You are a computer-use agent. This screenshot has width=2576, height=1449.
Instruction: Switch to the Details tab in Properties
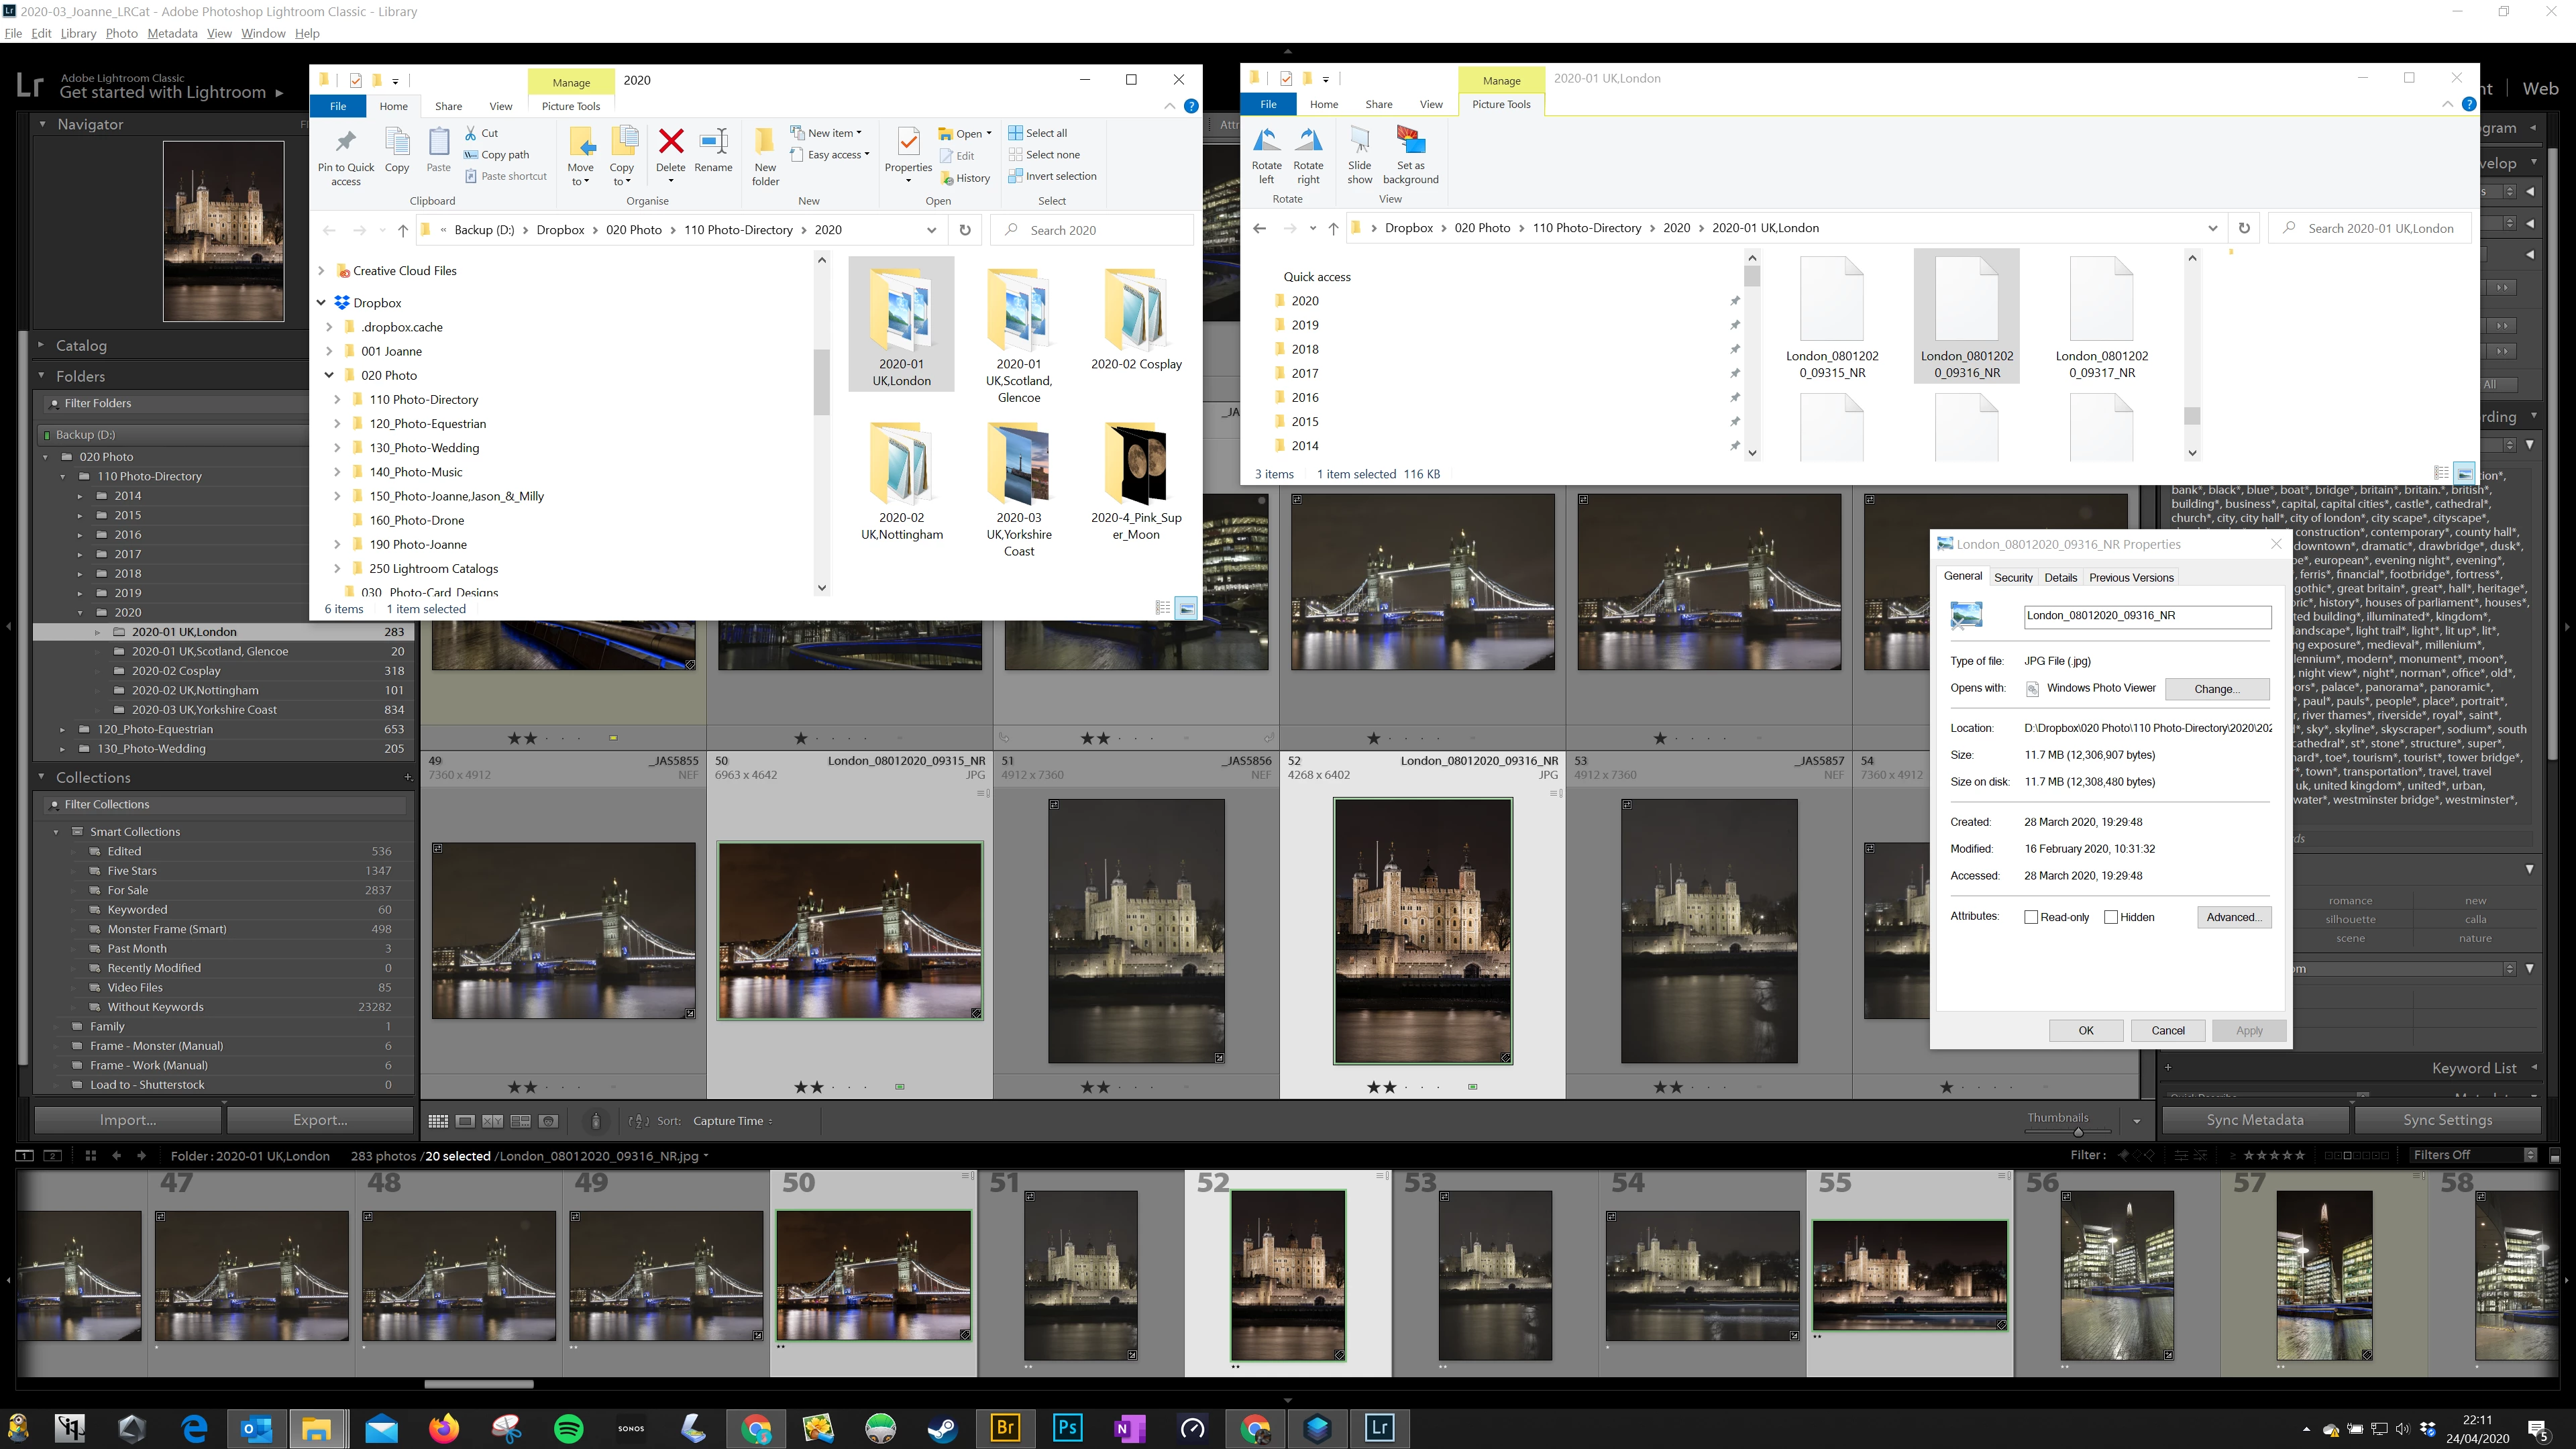click(x=2060, y=577)
